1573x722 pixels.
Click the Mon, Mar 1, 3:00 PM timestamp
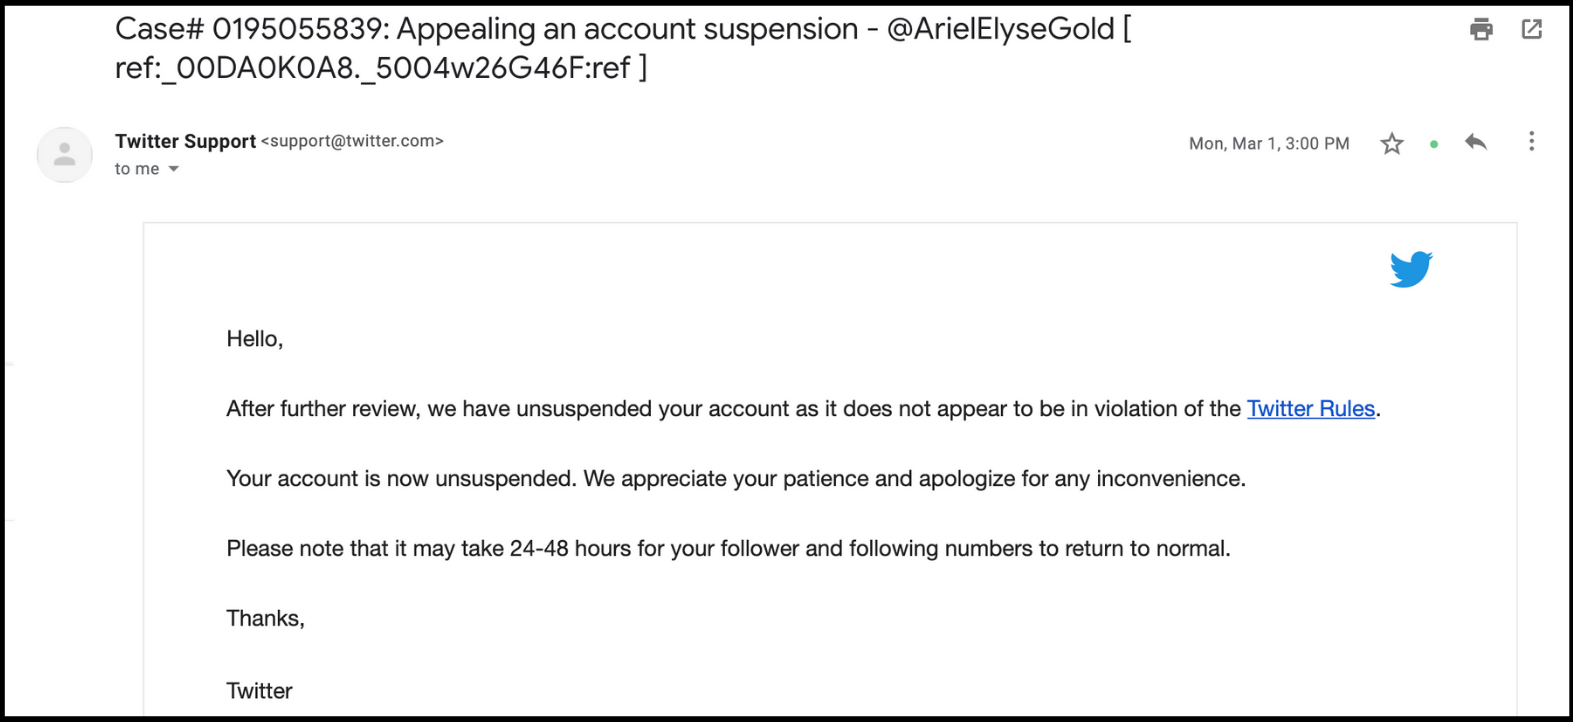point(1268,144)
